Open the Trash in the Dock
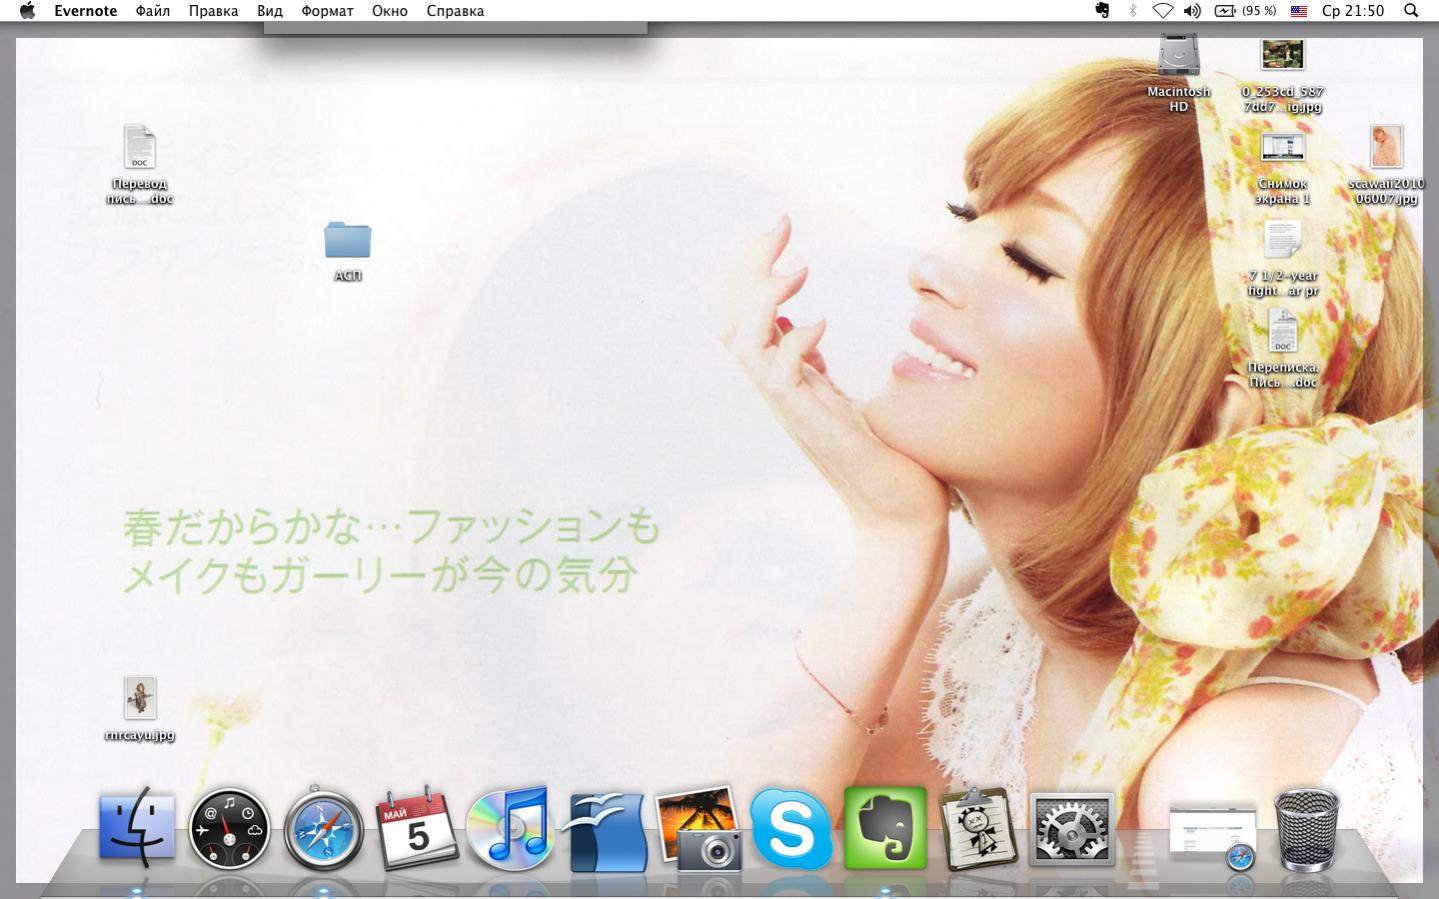The width and height of the screenshot is (1439, 899). (x=1306, y=829)
